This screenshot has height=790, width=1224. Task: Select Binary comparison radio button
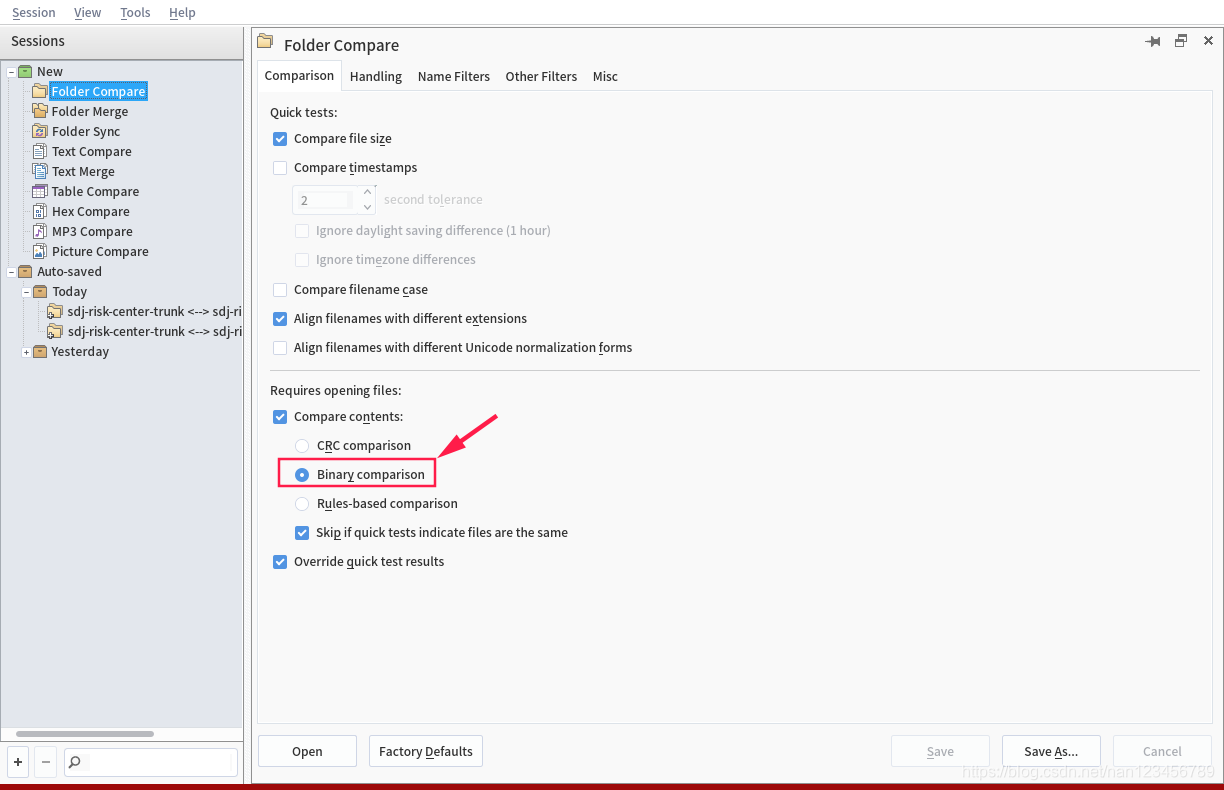[x=302, y=475]
